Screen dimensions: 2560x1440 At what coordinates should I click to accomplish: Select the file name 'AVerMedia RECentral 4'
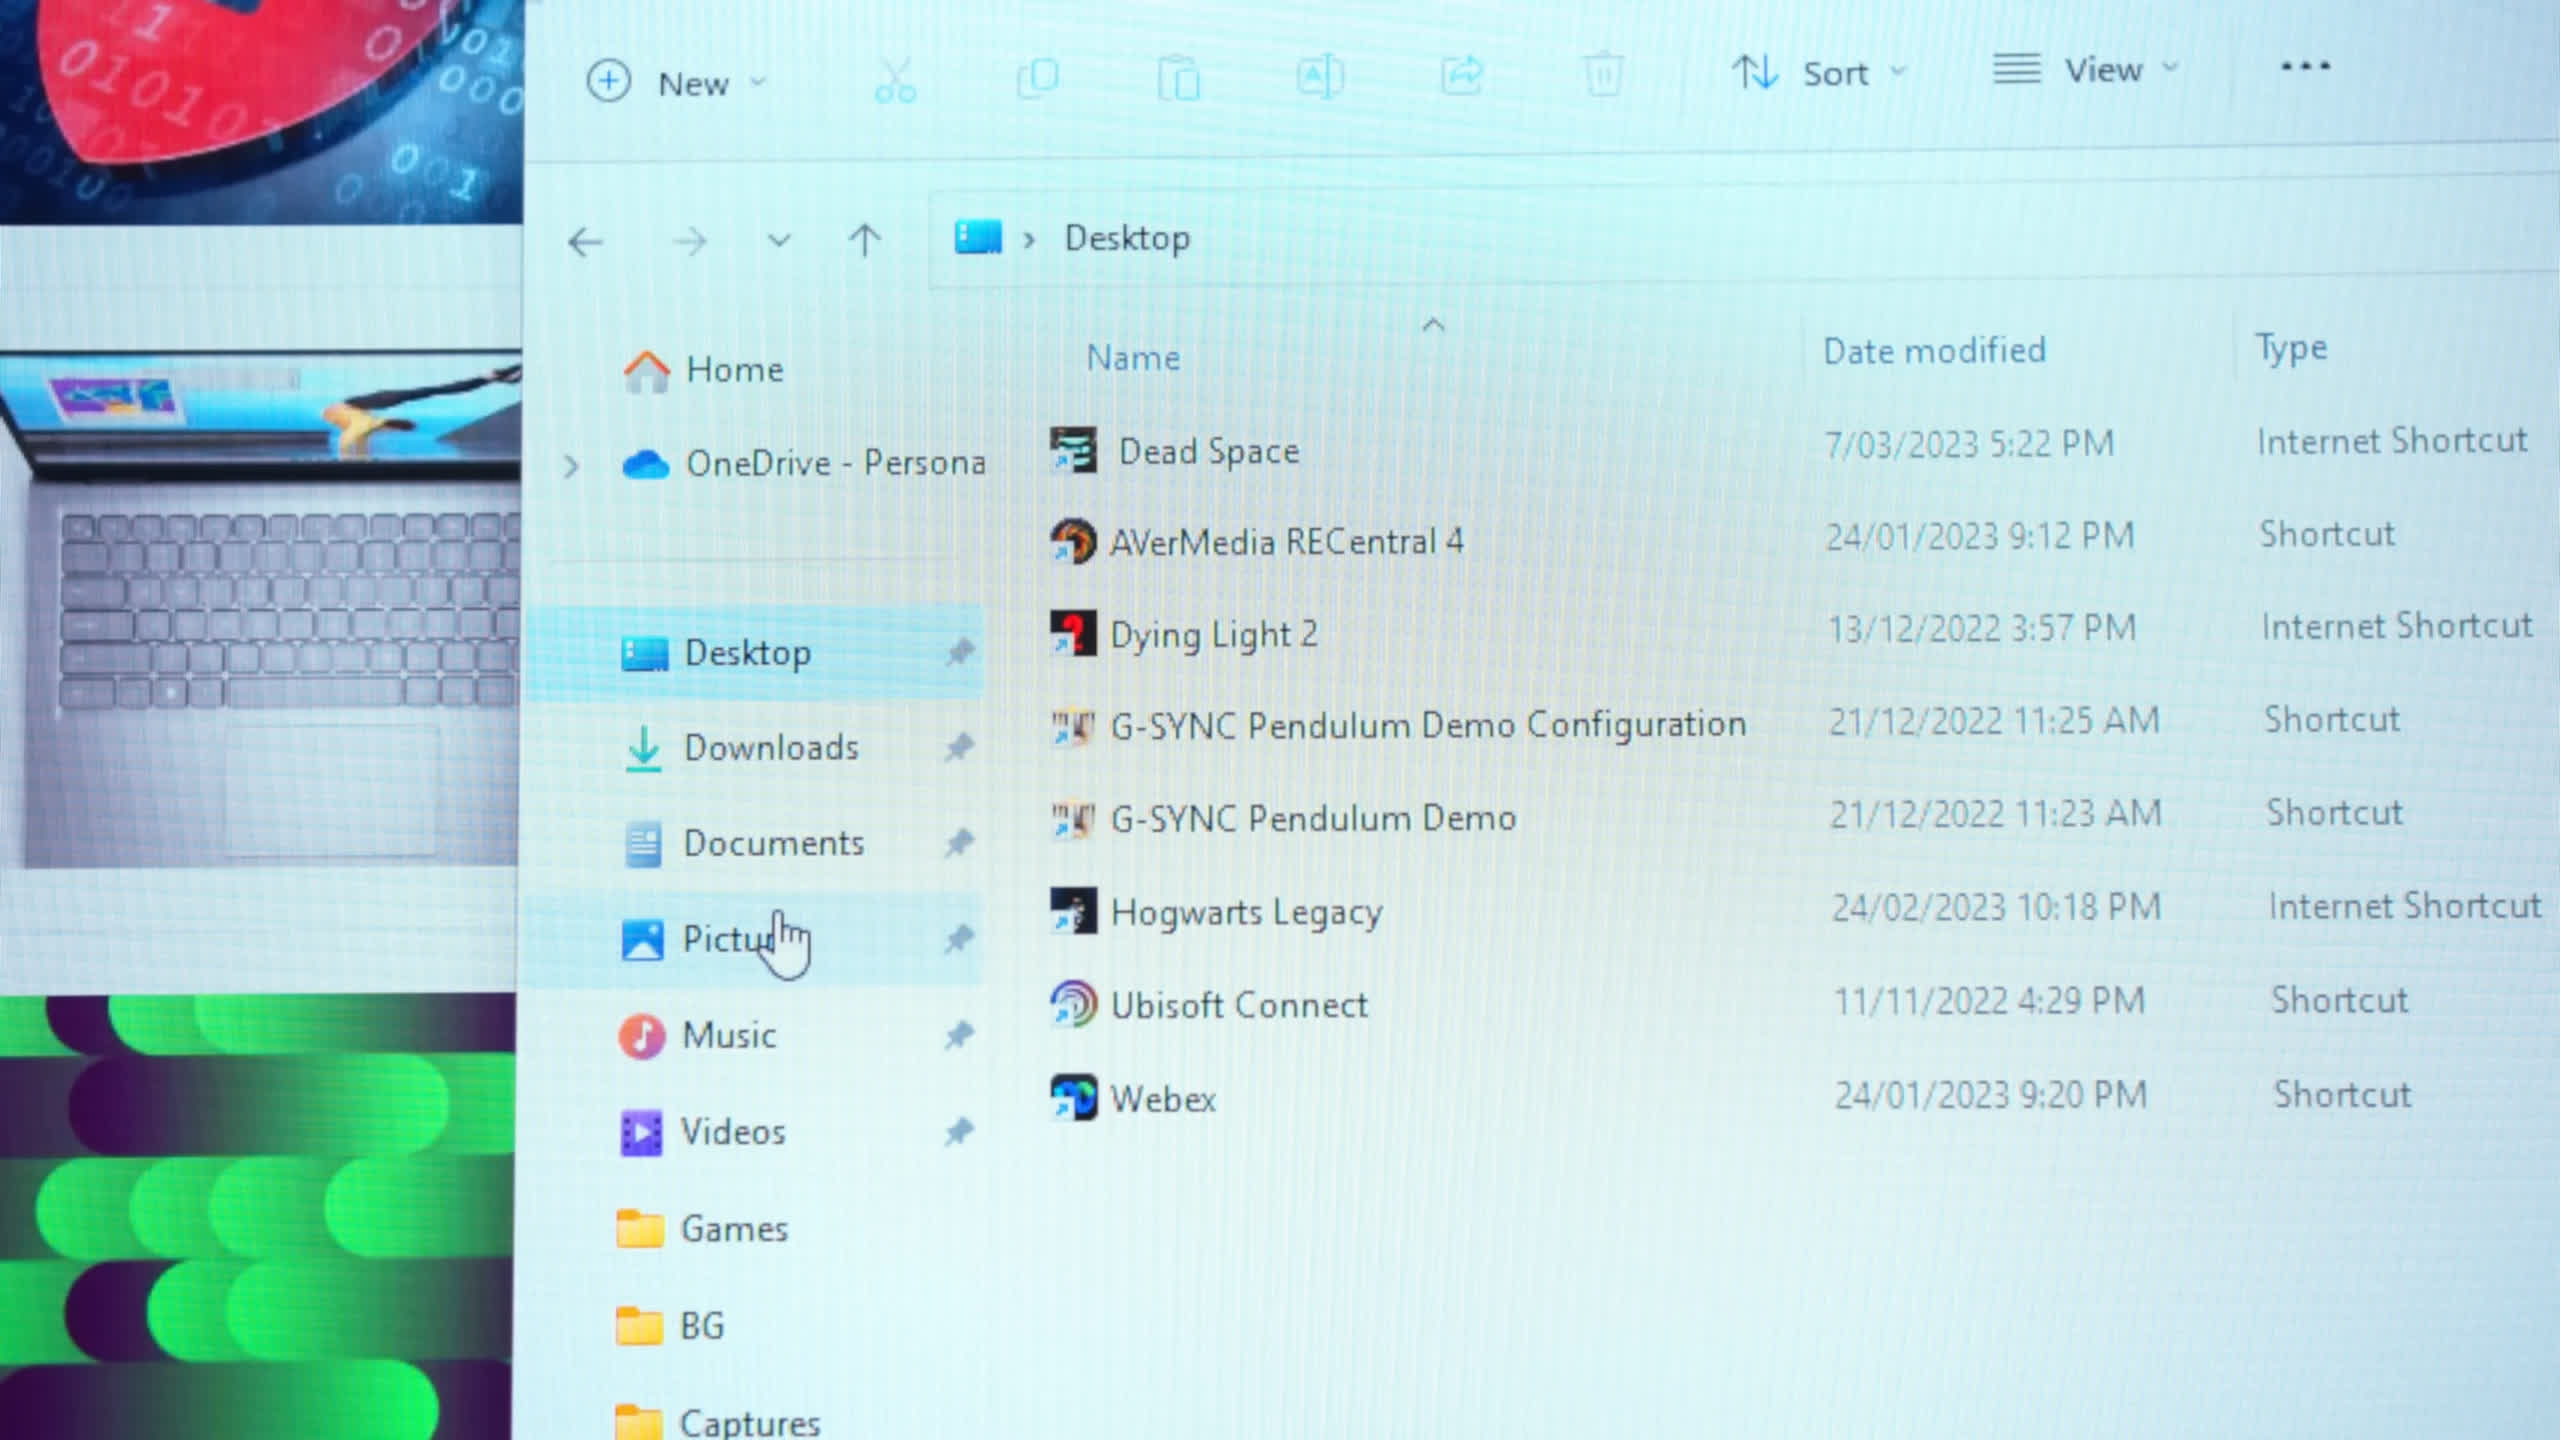1286,543
